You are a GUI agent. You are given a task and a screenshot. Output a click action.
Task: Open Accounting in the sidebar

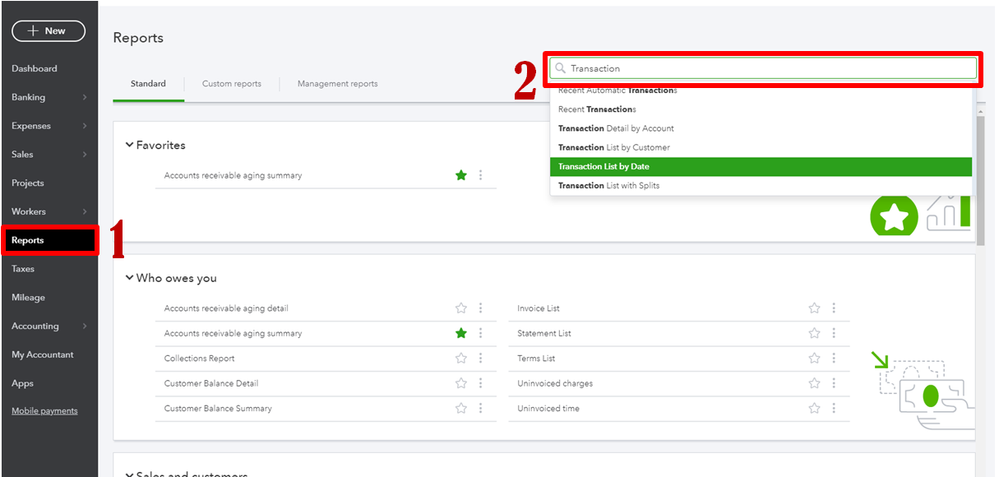pos(35,326)
